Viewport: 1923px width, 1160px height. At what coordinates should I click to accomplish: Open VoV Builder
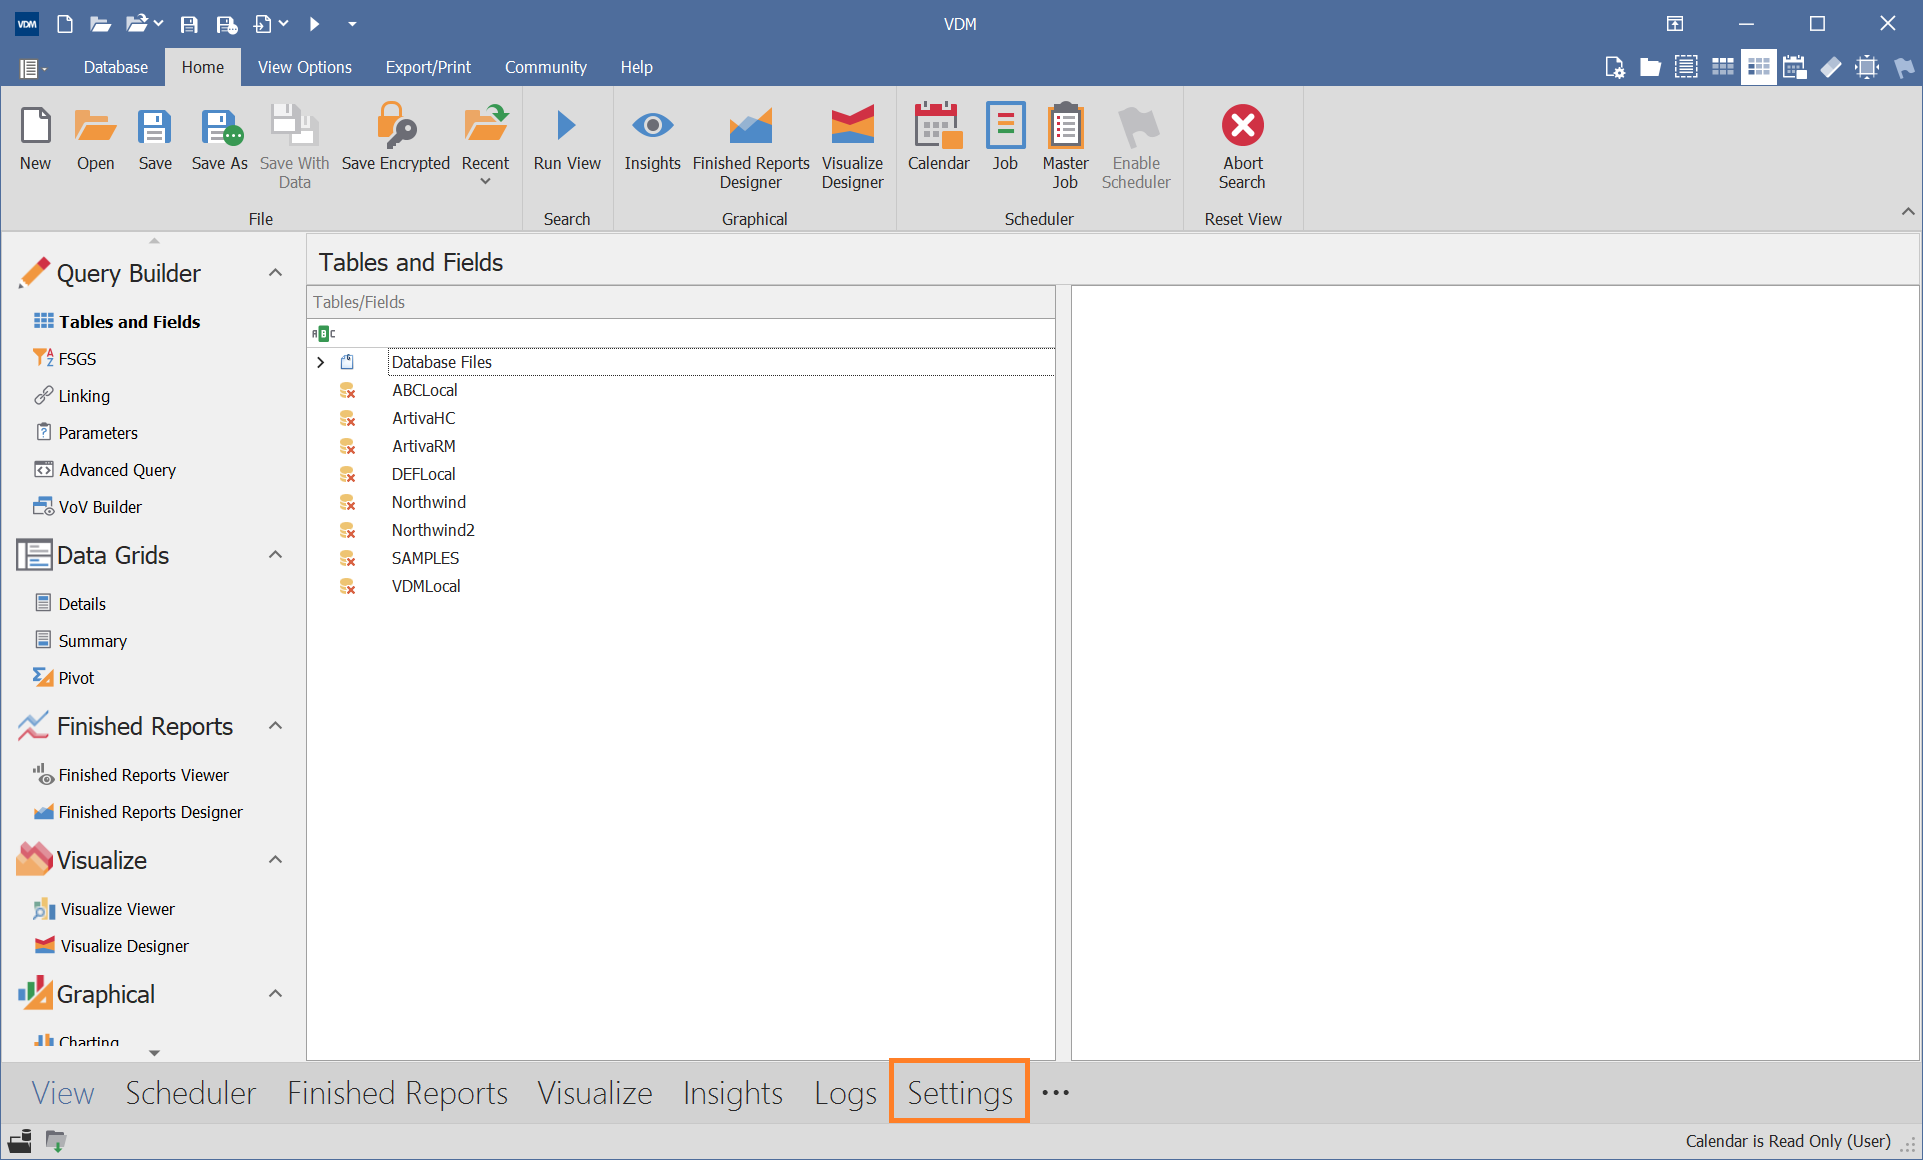coord(100,507)
